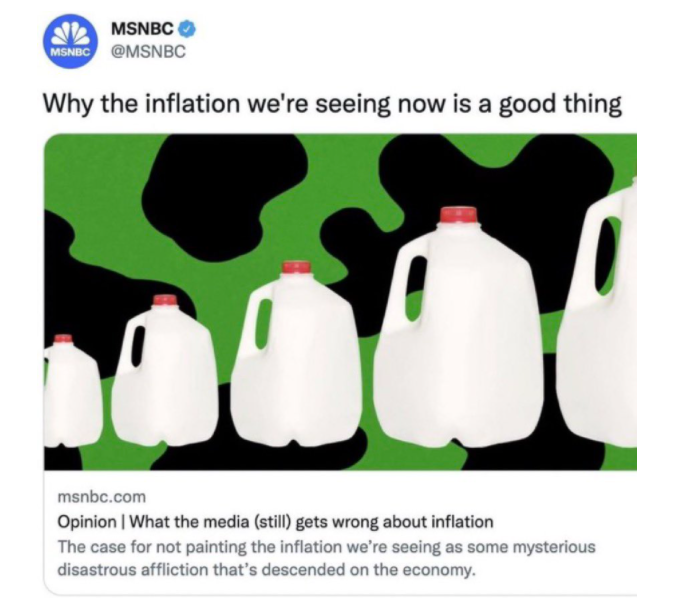Select the tweet text about inflation
The image size is (678, 612).
pyautogui.click(x=332, y=104)
